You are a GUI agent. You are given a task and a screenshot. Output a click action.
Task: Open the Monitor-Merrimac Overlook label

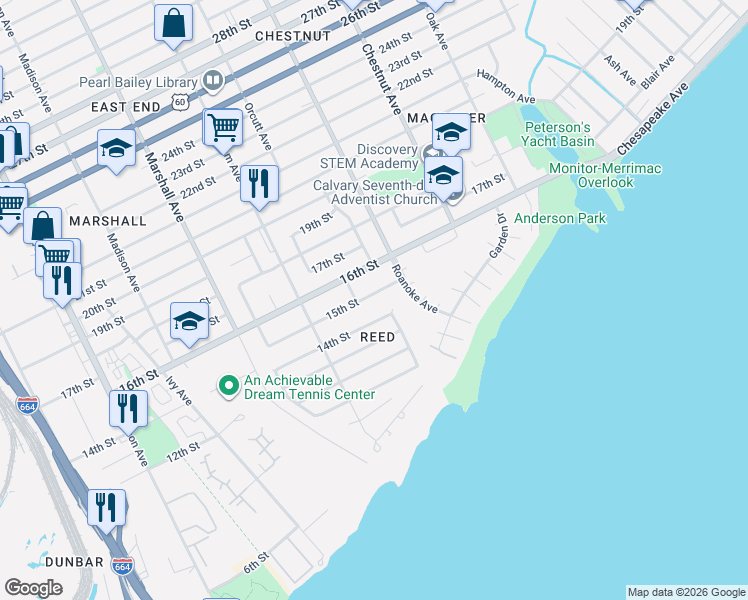point(605,175)
